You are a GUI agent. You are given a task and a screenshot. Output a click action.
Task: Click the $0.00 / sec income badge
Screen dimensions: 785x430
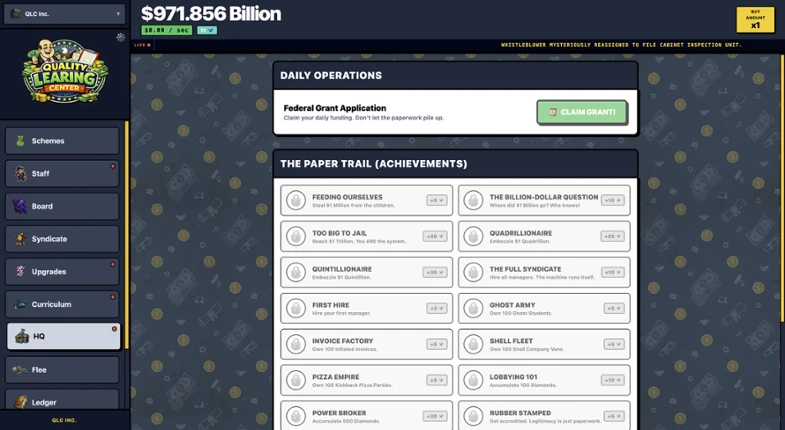click(x=167, y=30)
